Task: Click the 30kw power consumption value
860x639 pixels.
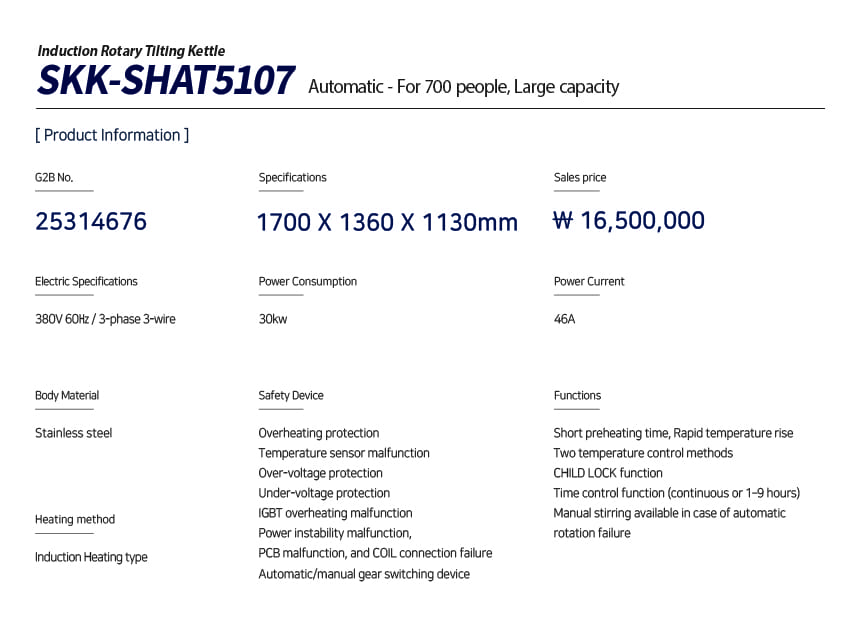Action: tap(273, 319)
